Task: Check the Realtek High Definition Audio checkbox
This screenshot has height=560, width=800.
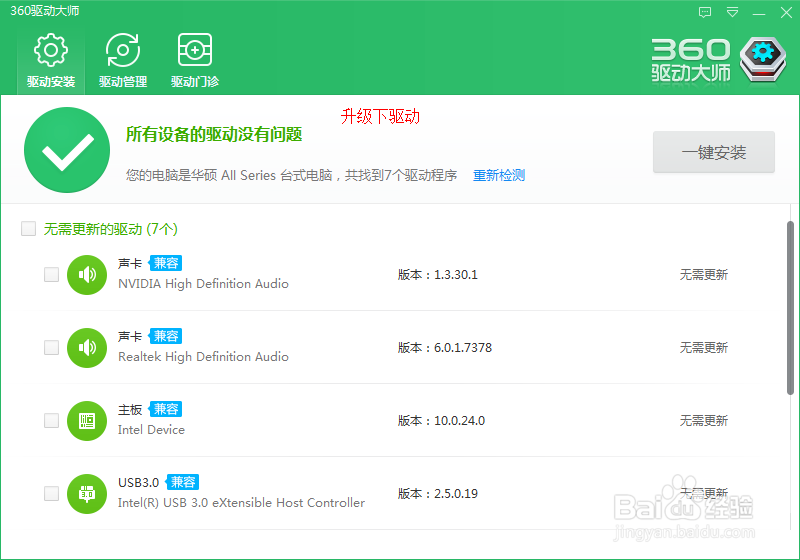Action: [x=52, y=347]
